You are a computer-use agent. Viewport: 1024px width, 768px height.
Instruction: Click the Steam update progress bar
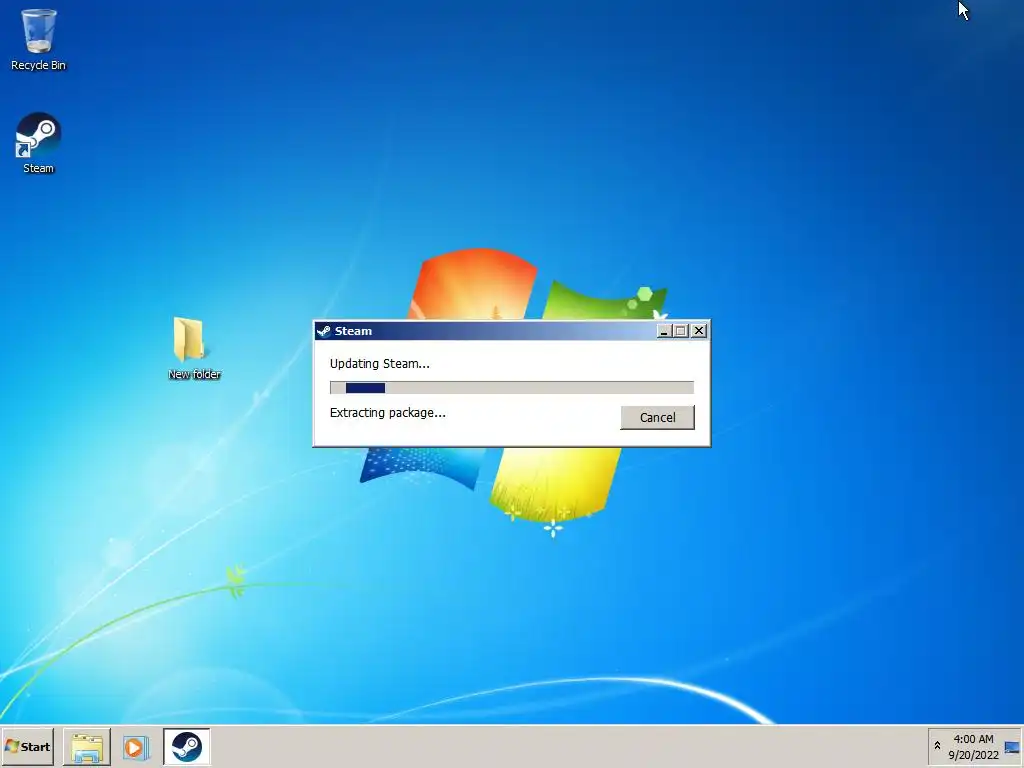click(512, 388)
